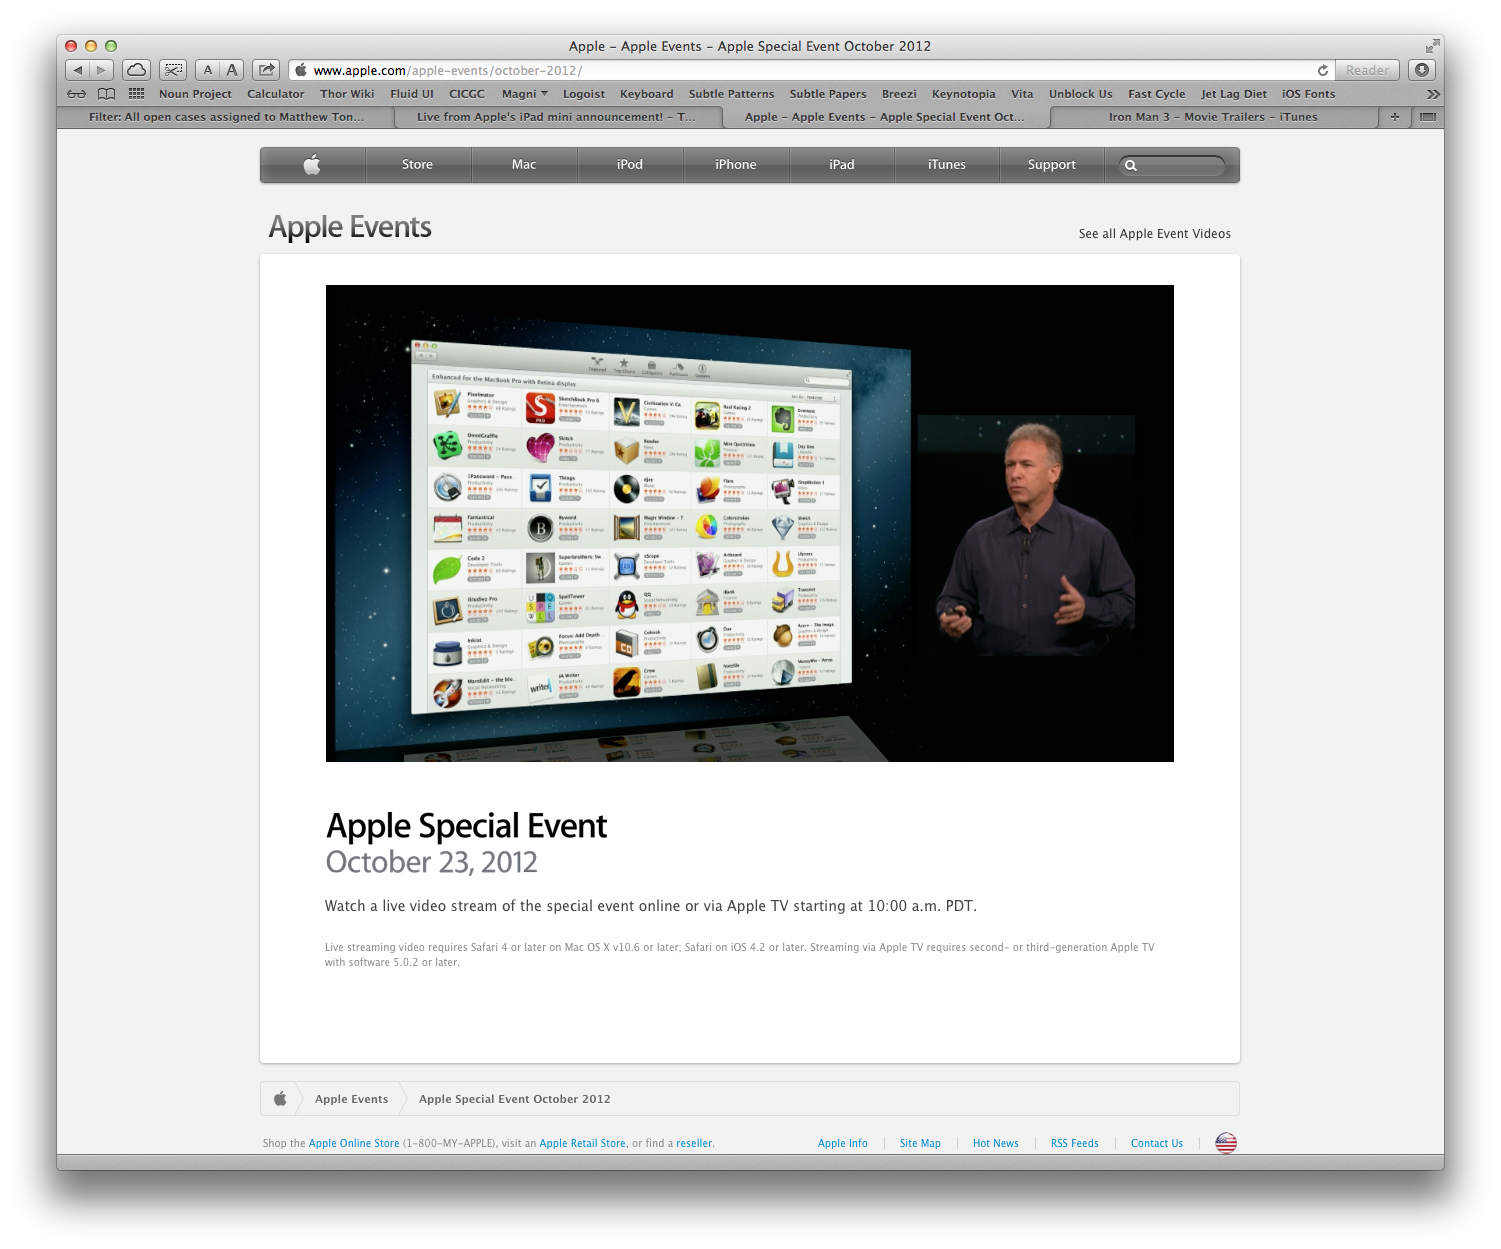The width and height of the screenshot is (1501, 1249).
Task: Open Breezi bookmark
Action: 899,94
